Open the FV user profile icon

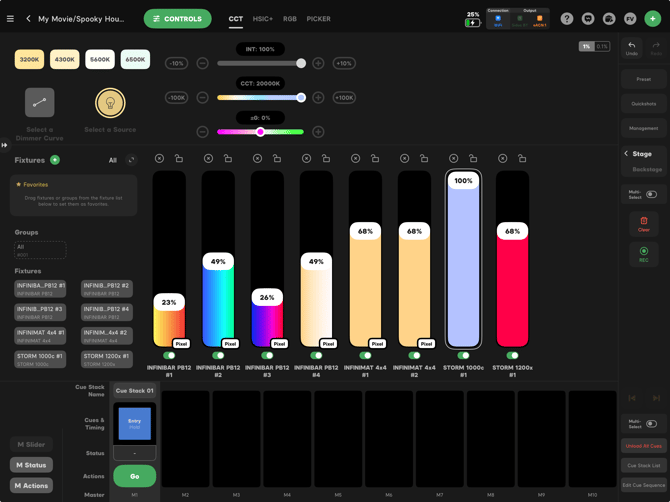(630, 19)
